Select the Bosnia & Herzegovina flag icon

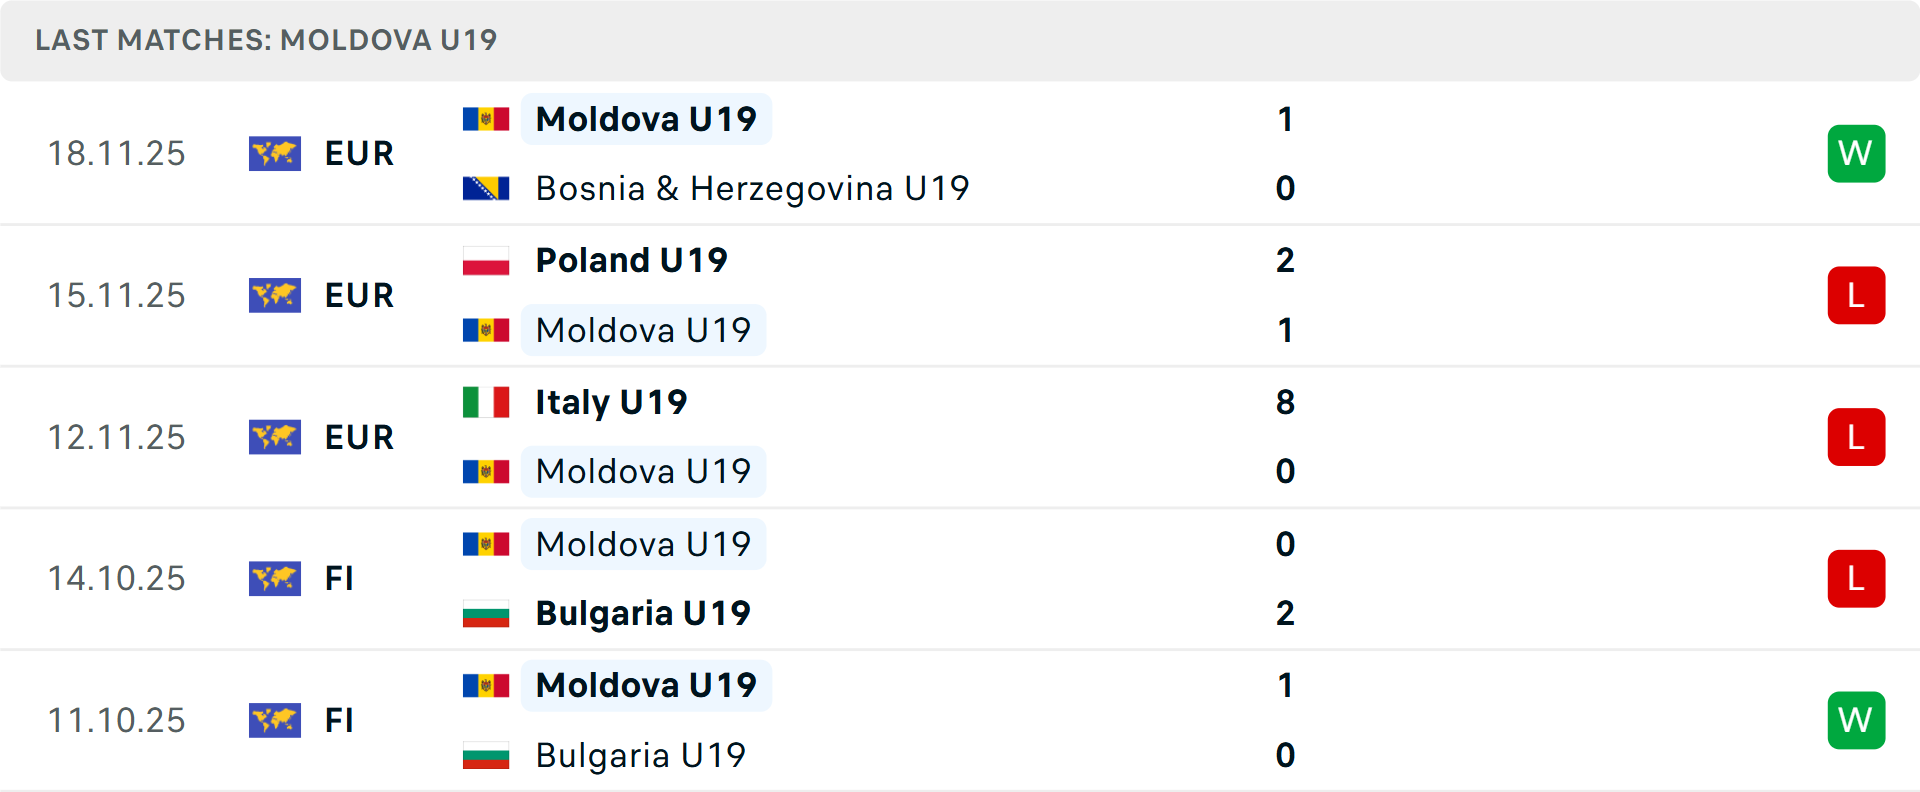pos(486,188)
